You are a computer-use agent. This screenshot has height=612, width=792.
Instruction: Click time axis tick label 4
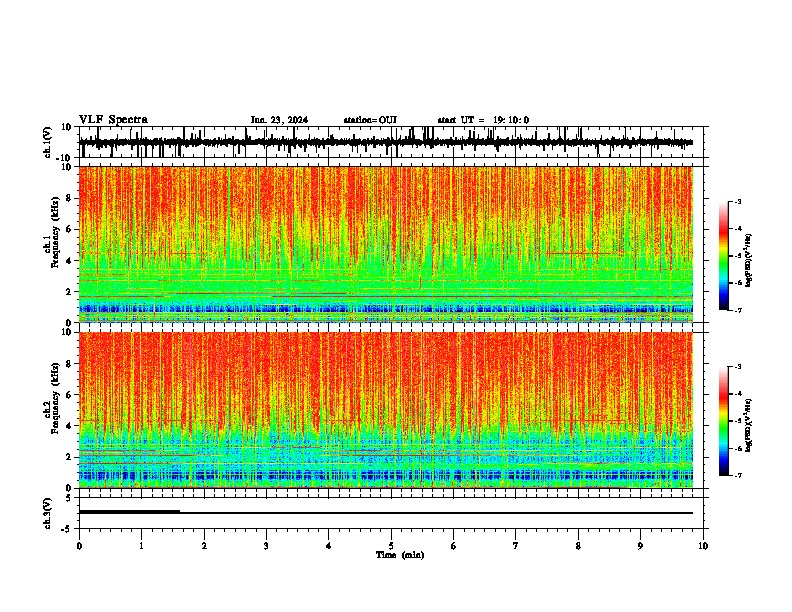(x=329, y=546)
